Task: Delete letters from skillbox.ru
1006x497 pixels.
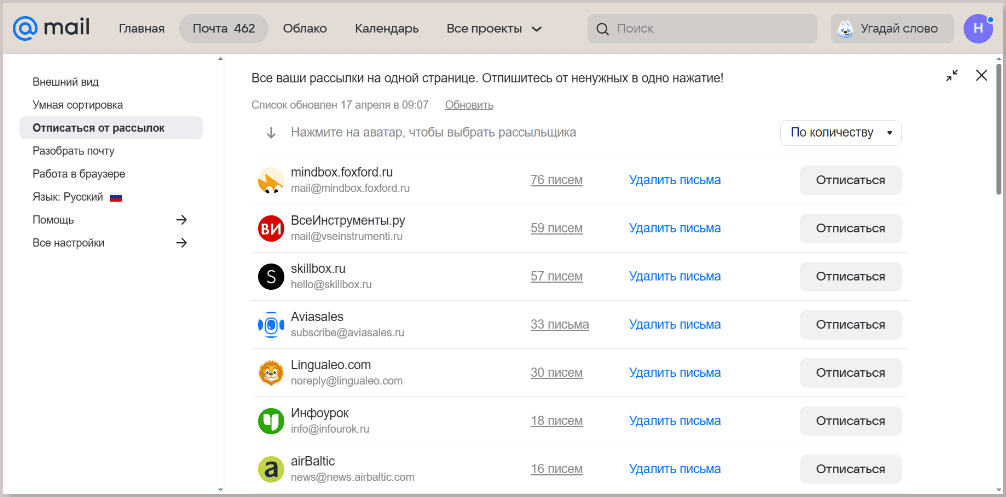Action: 675,276
